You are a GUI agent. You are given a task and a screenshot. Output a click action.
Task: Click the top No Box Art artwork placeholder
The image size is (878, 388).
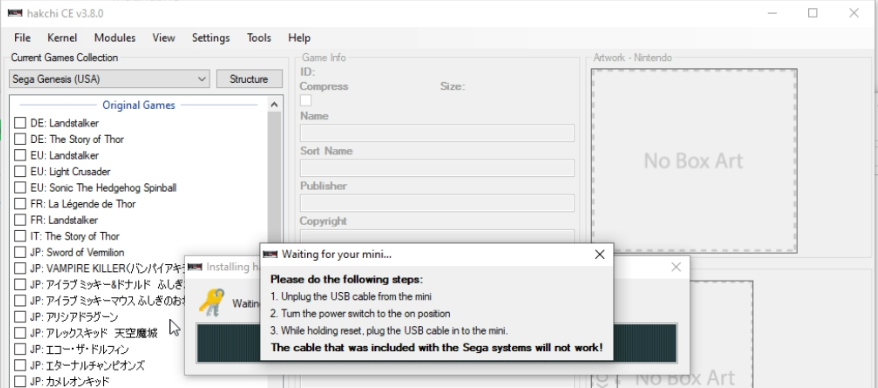tap(694, 161)
